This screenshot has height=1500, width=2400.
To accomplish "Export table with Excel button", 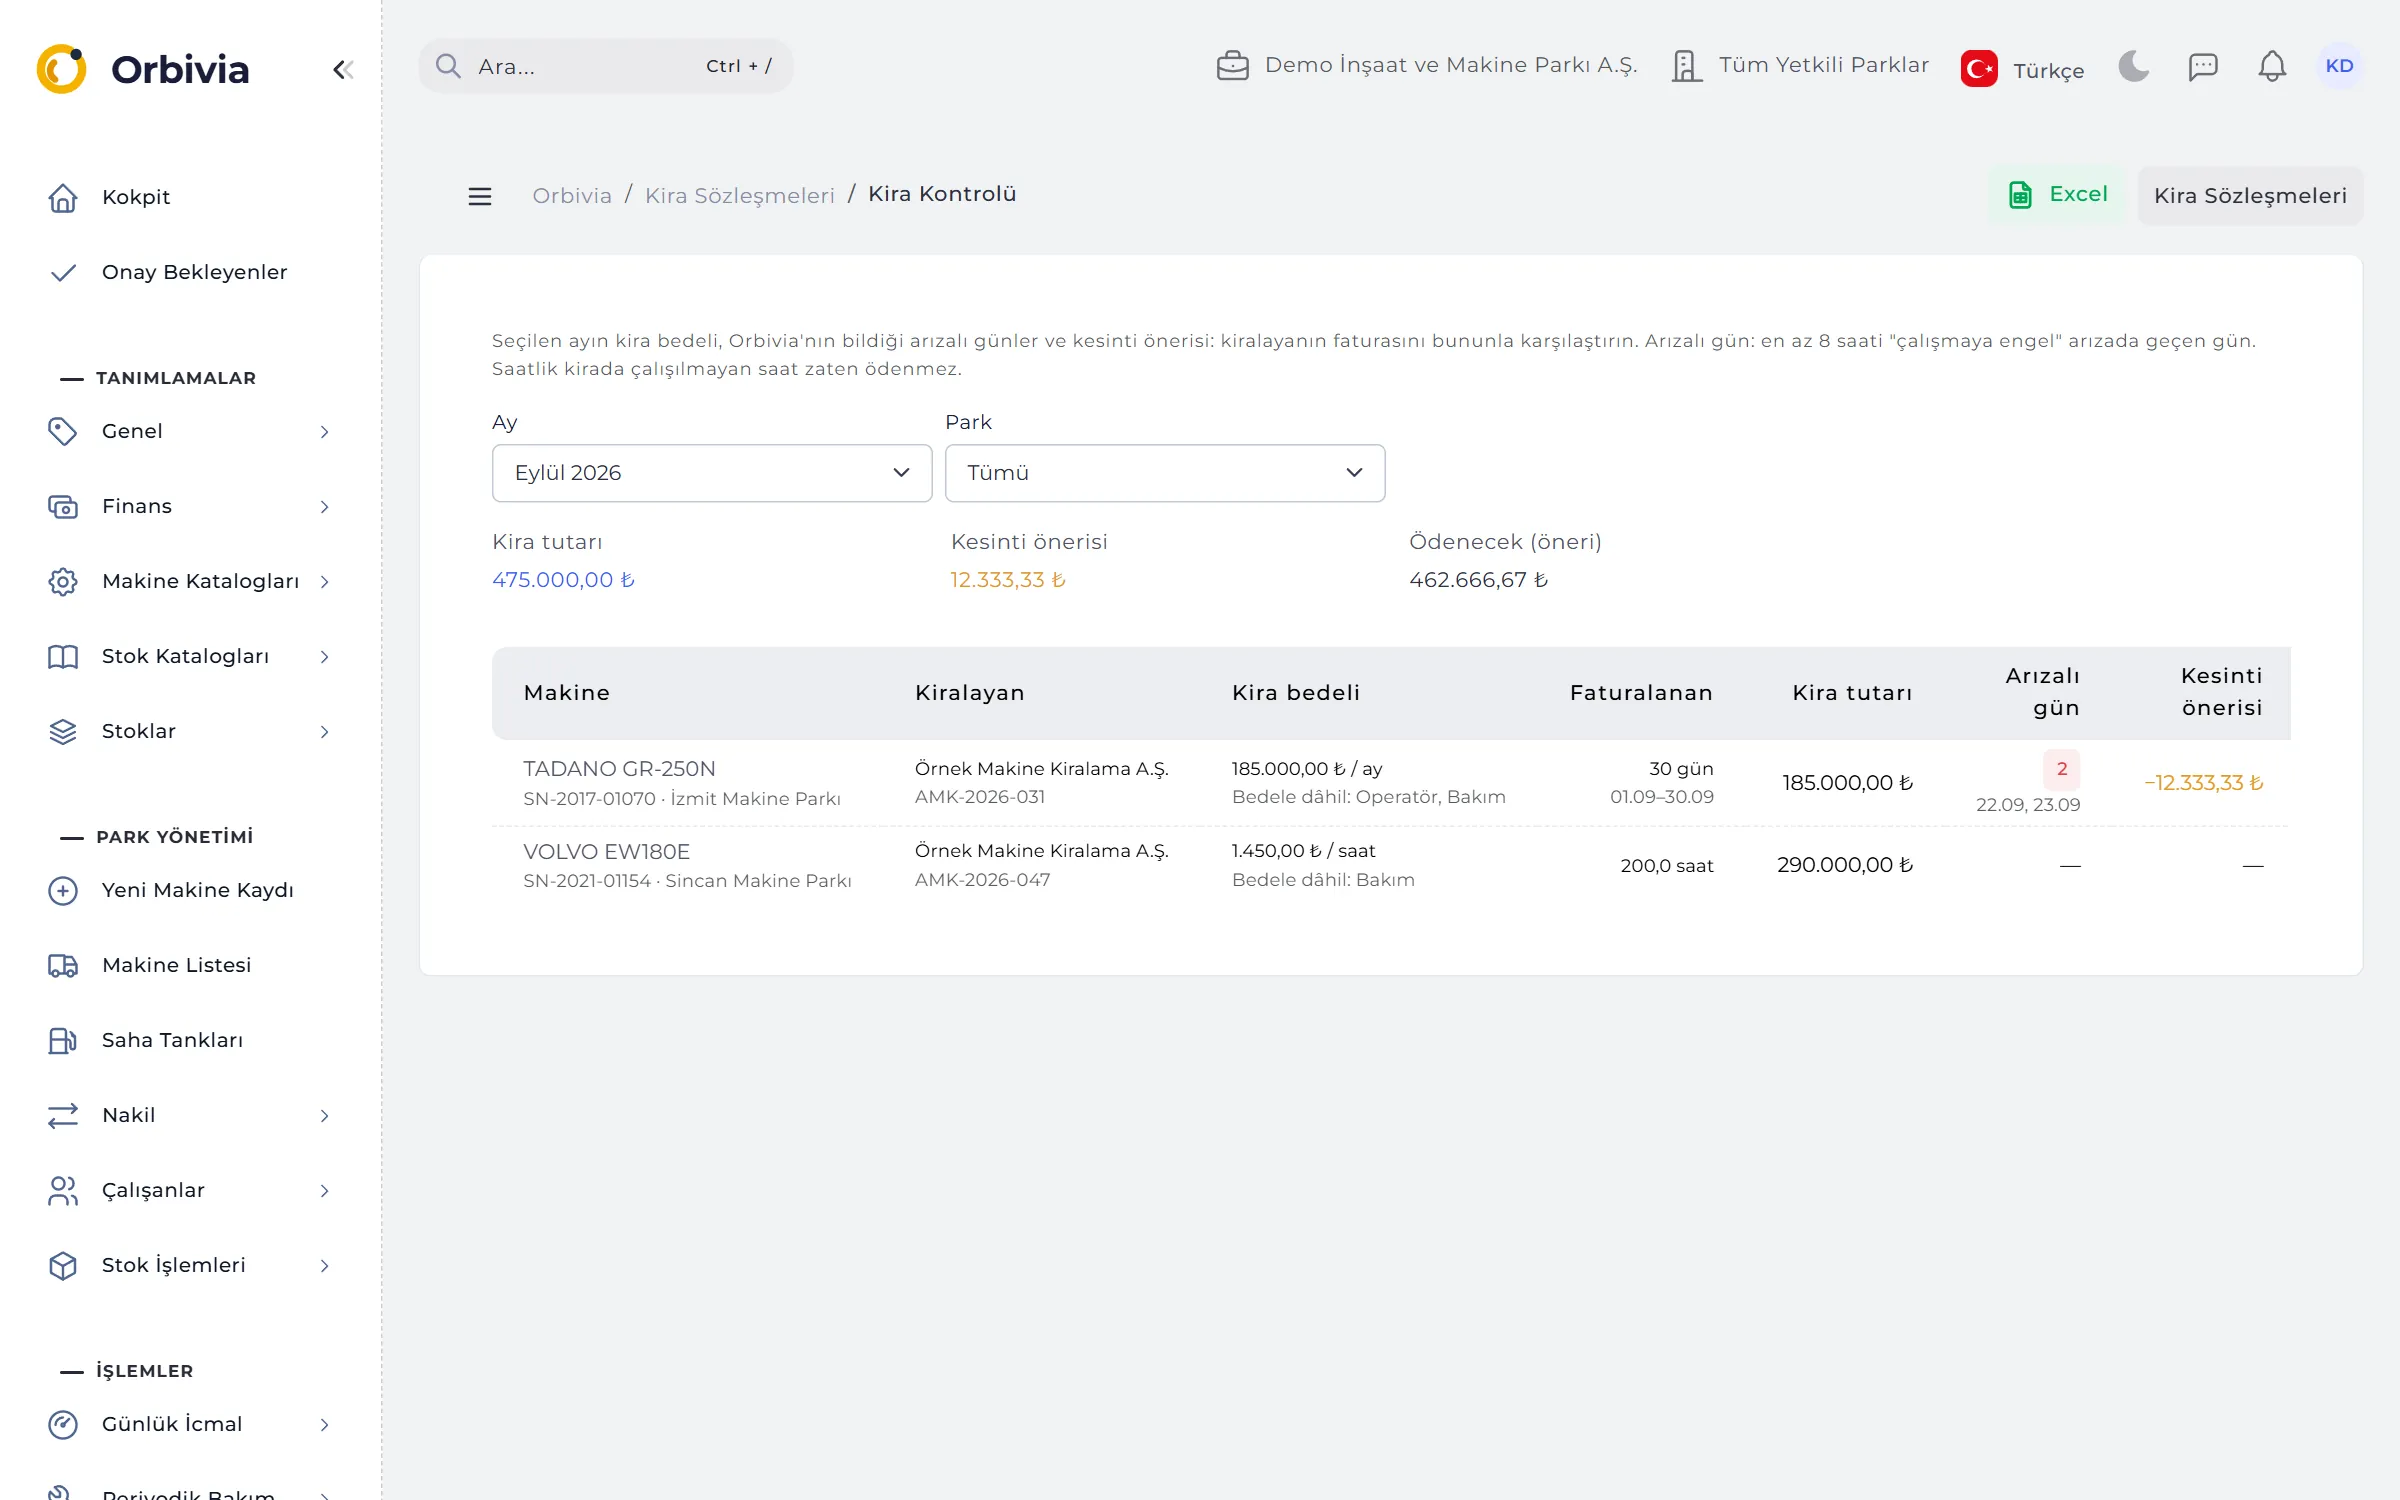I will [x=2058, y=195].
